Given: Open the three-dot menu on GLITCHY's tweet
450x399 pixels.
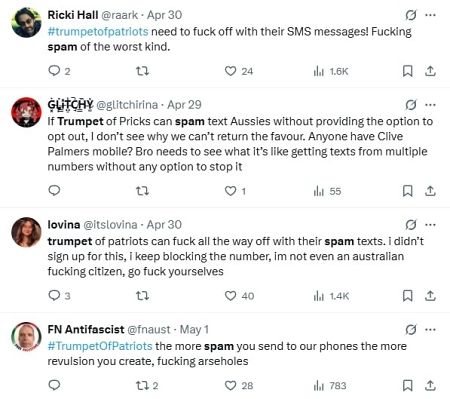Looking at the screenshot, I should [x=430, y=105].
